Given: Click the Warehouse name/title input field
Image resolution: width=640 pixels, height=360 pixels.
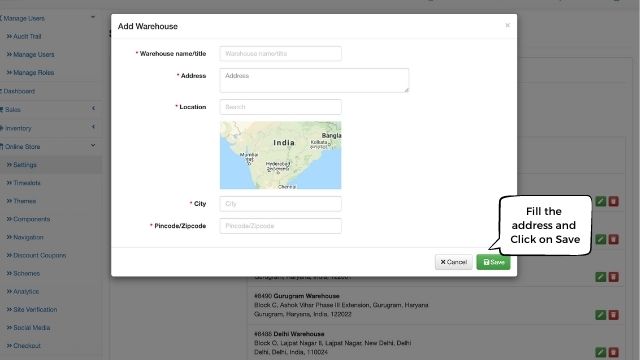Looking at the screenshot, I should (x=280, y=53).
